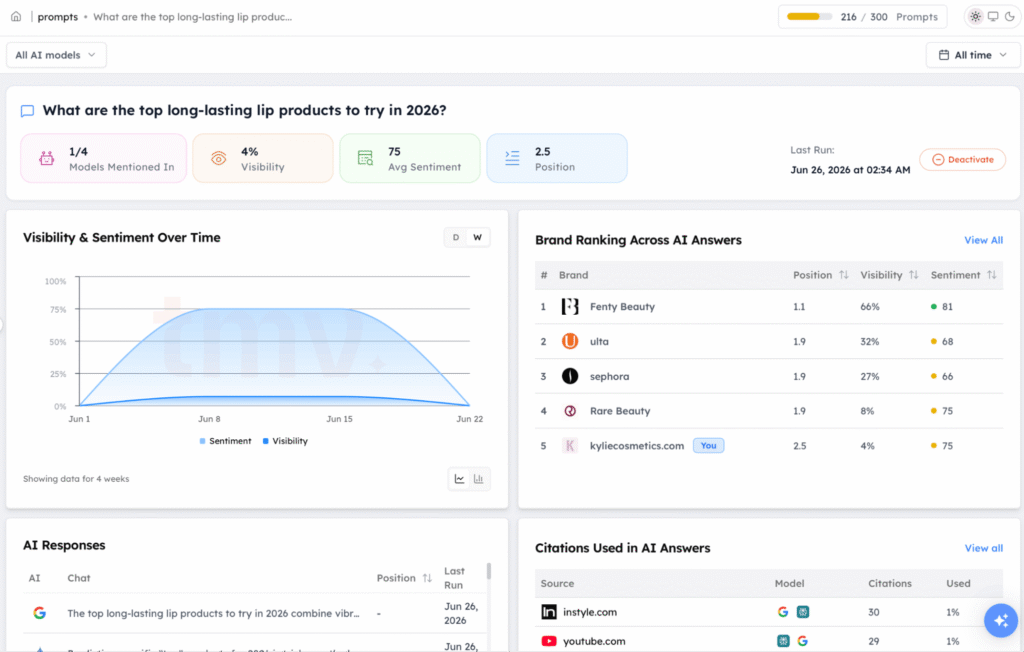The height and width of the screenshot is (652, 1024).
Task: Open the Google AI response chat text
Action: (213, 613)
